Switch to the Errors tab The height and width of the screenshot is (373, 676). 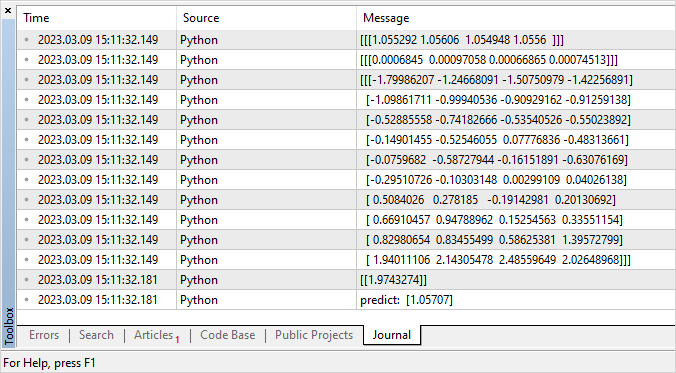(x=44, y=335)
